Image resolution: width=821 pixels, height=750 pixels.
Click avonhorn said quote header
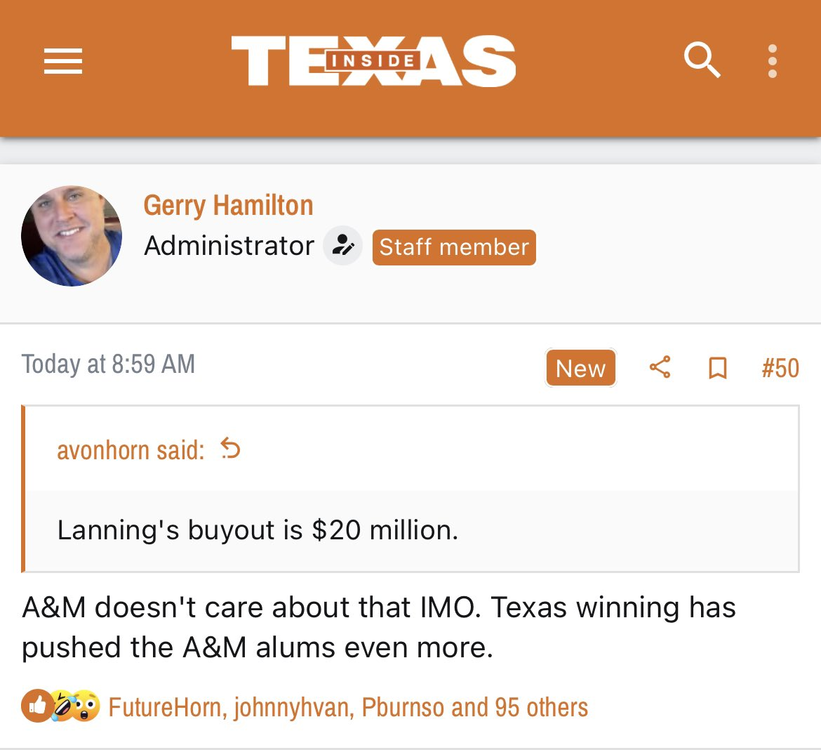[x=130, y=450]
